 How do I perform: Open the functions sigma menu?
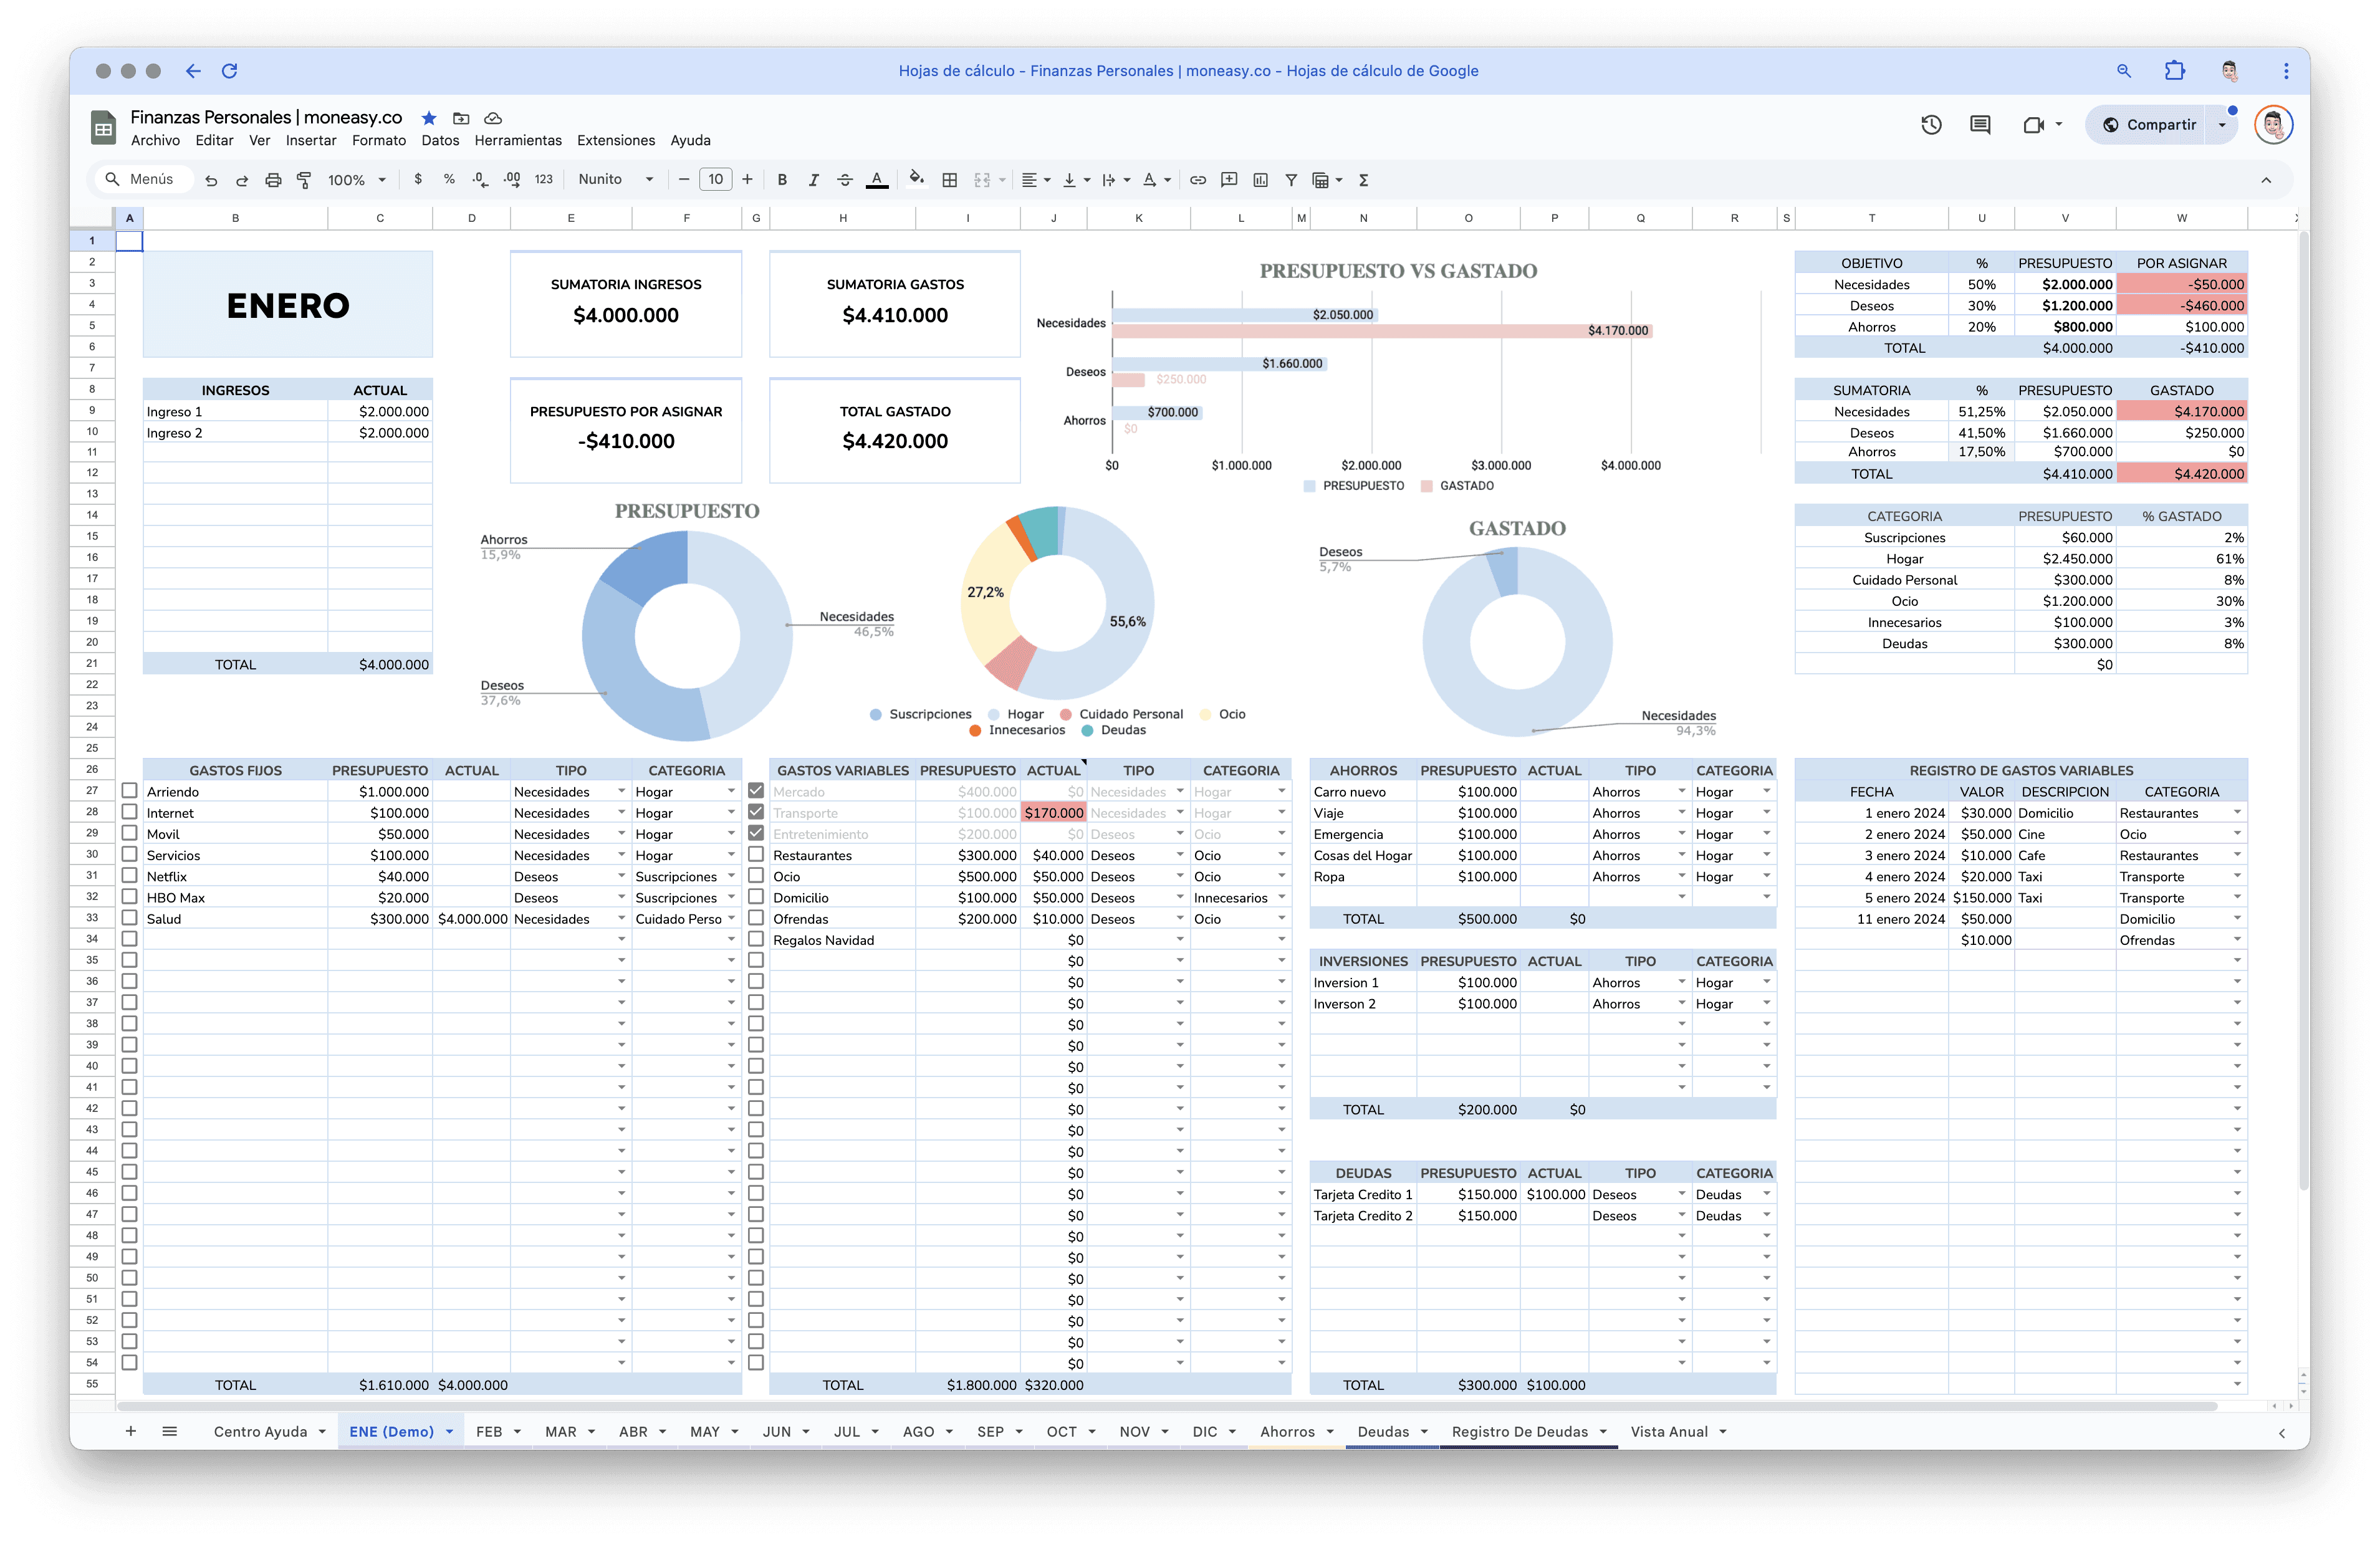(x=1363, y=180)
